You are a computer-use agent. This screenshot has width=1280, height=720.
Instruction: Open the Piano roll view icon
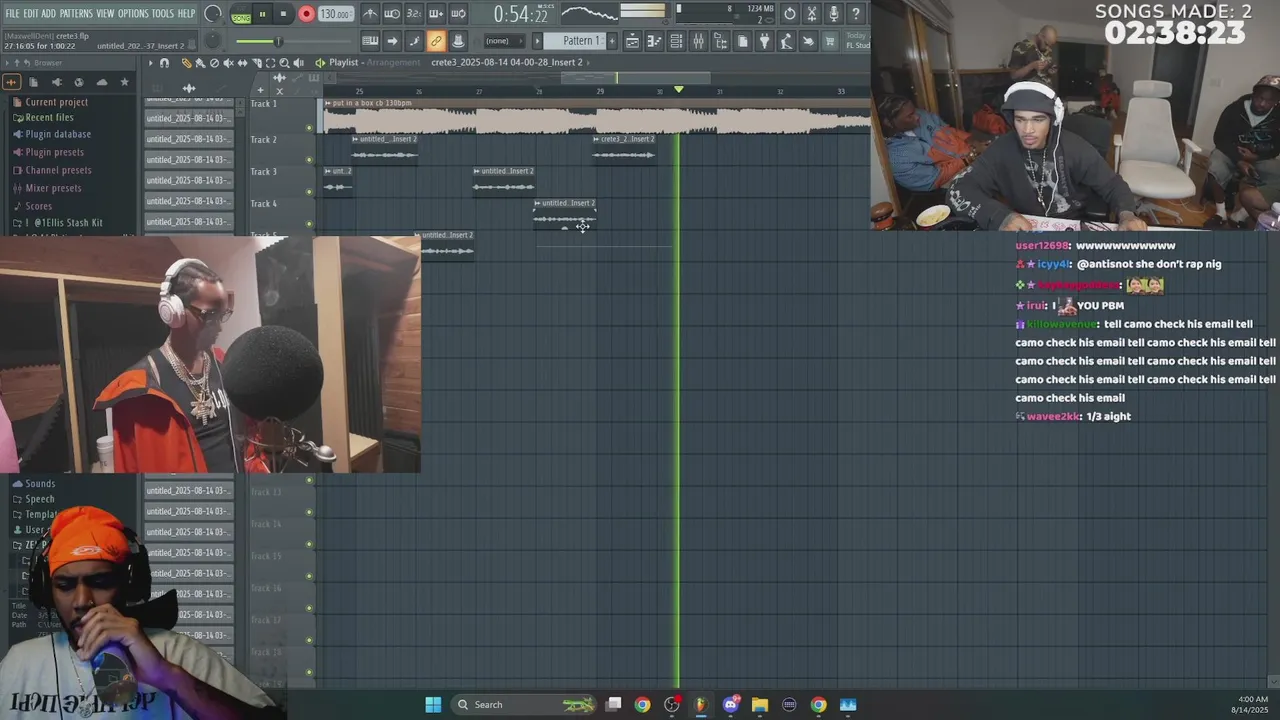pyautogui.click(x=654, y=41)
